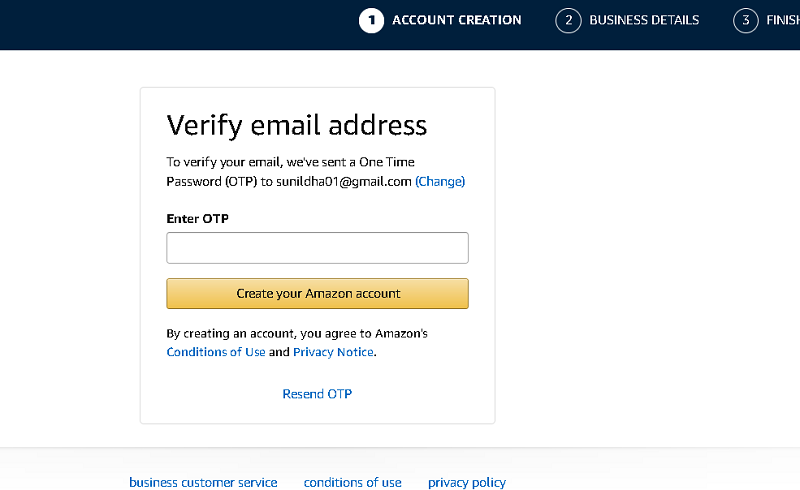800x490 pixels.
Task: Select the Finish step label
Action: coord(783,20)
